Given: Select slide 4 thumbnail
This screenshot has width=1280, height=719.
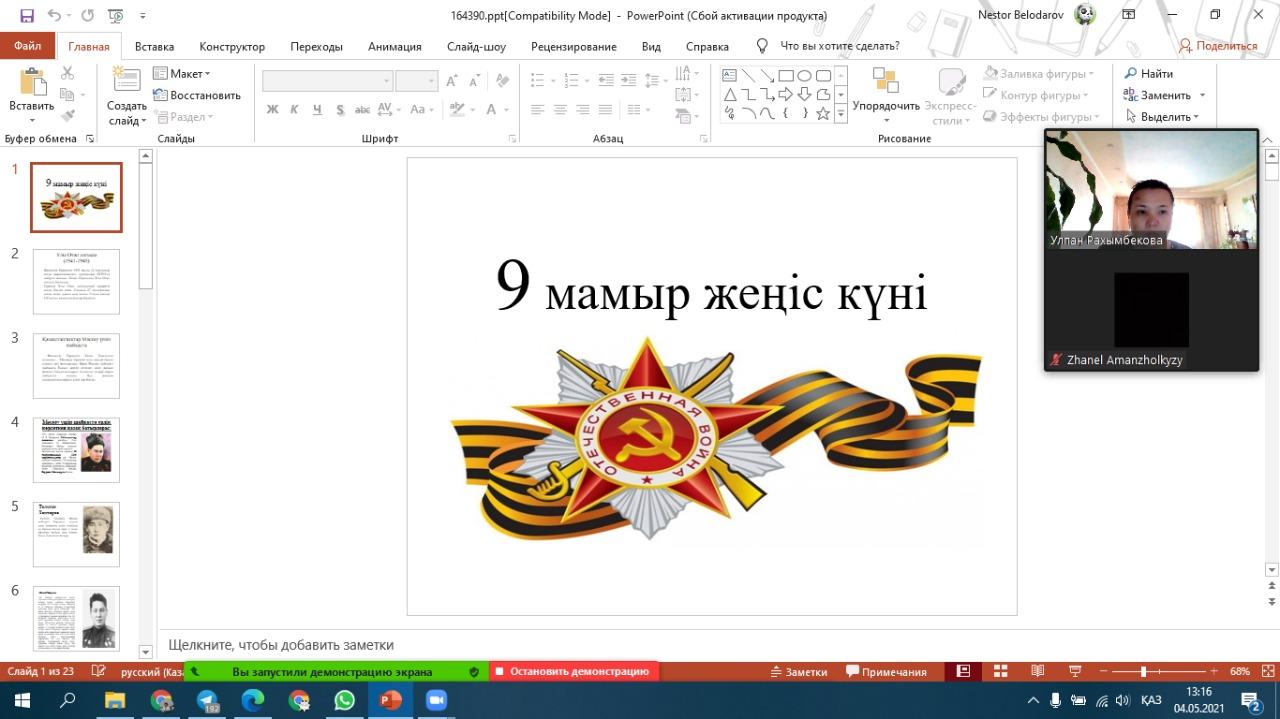Looking at the screenshot, I should pos(76,450).
